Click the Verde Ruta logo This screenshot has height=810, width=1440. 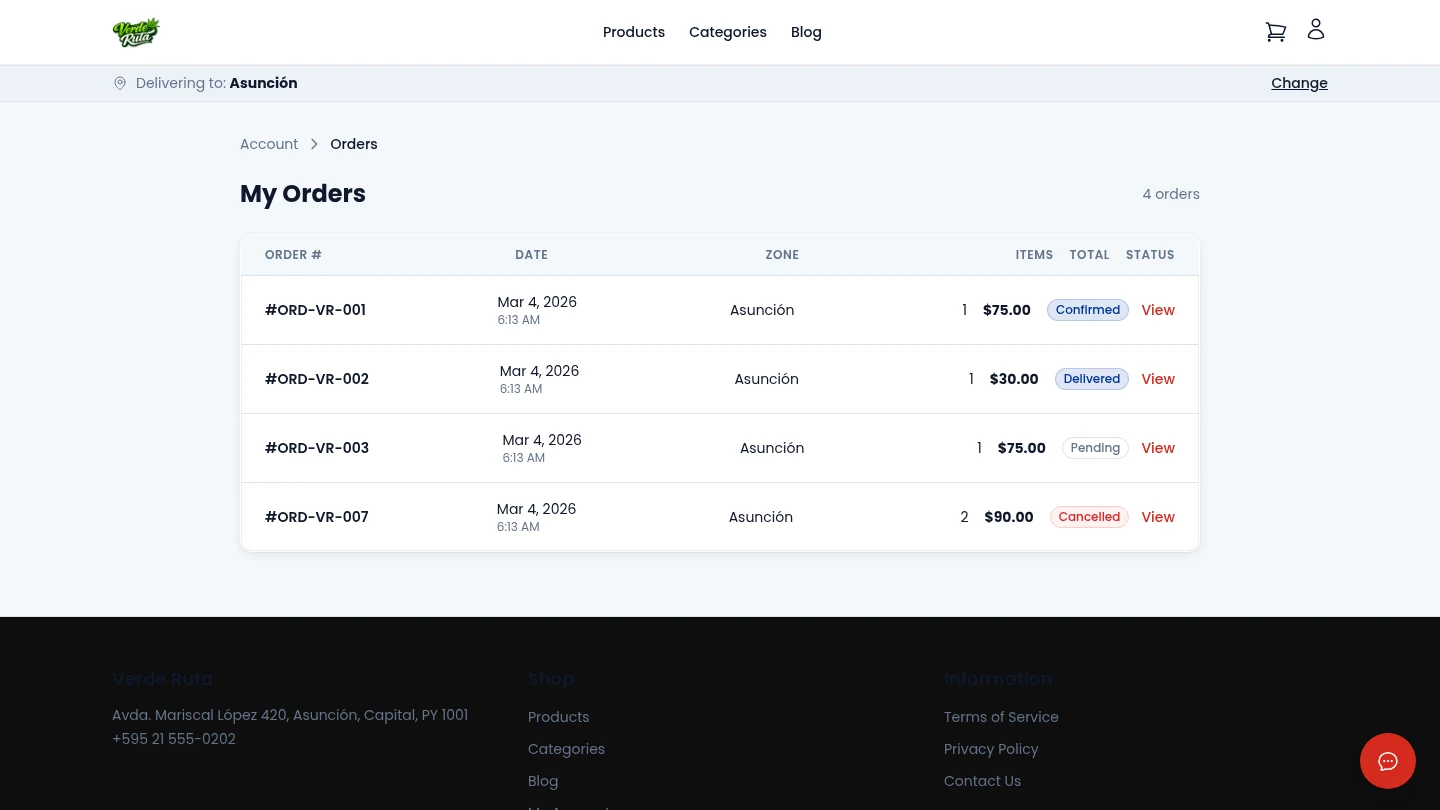pyautogui.click(x=136, y=32)
